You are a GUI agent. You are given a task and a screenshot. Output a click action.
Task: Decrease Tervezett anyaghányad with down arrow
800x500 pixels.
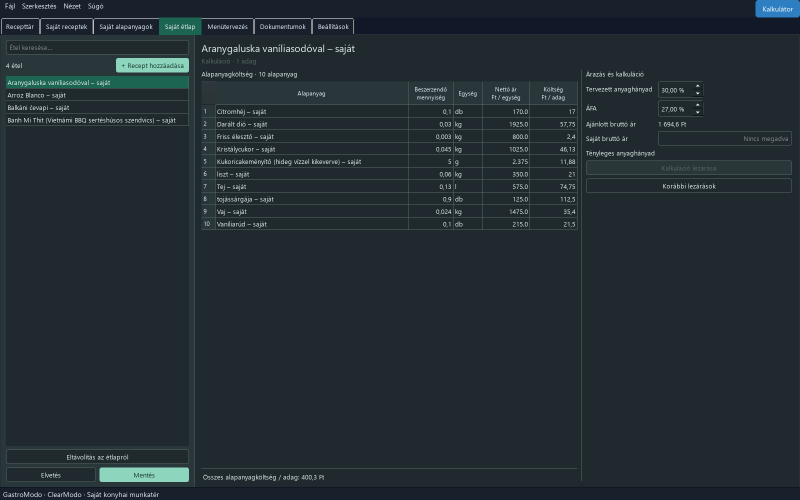point(697,93)
